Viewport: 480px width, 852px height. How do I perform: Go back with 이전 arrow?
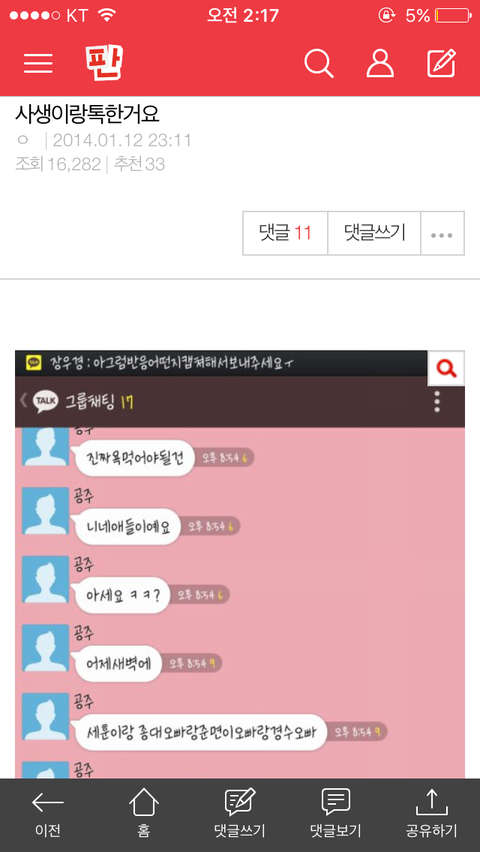[x=48, y=814]
